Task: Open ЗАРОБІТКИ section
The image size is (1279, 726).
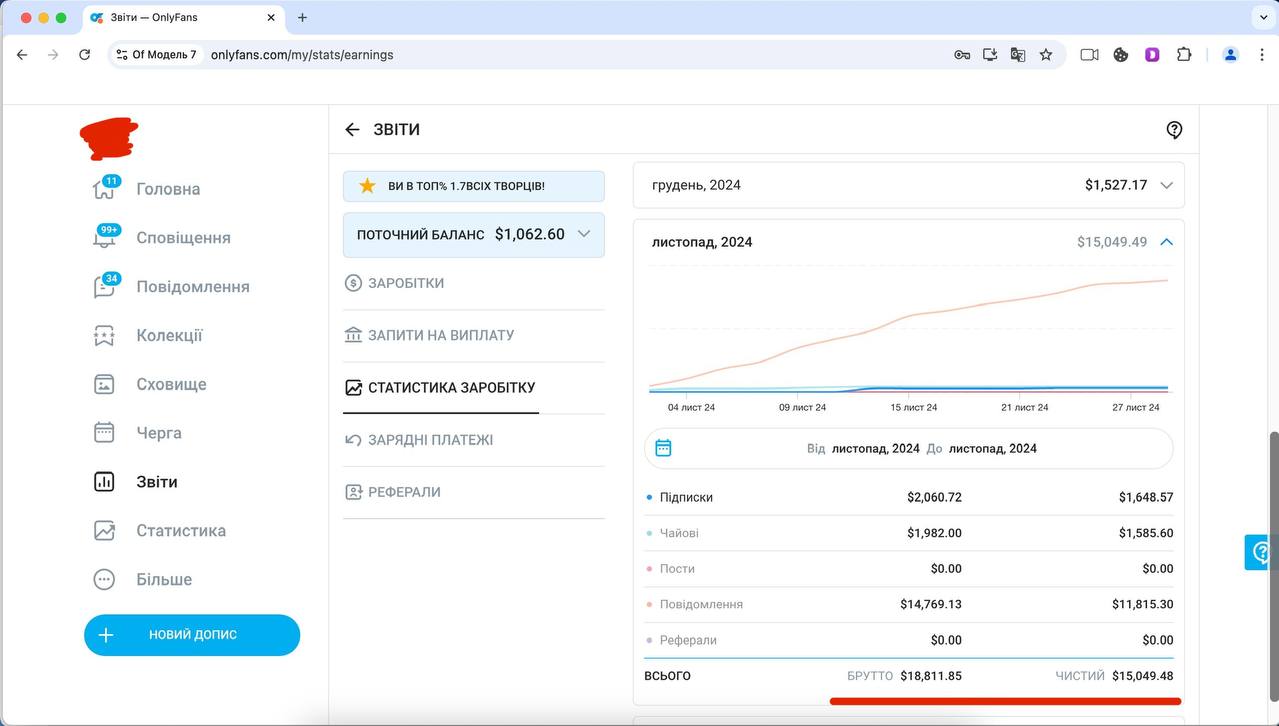Action: 474,283
